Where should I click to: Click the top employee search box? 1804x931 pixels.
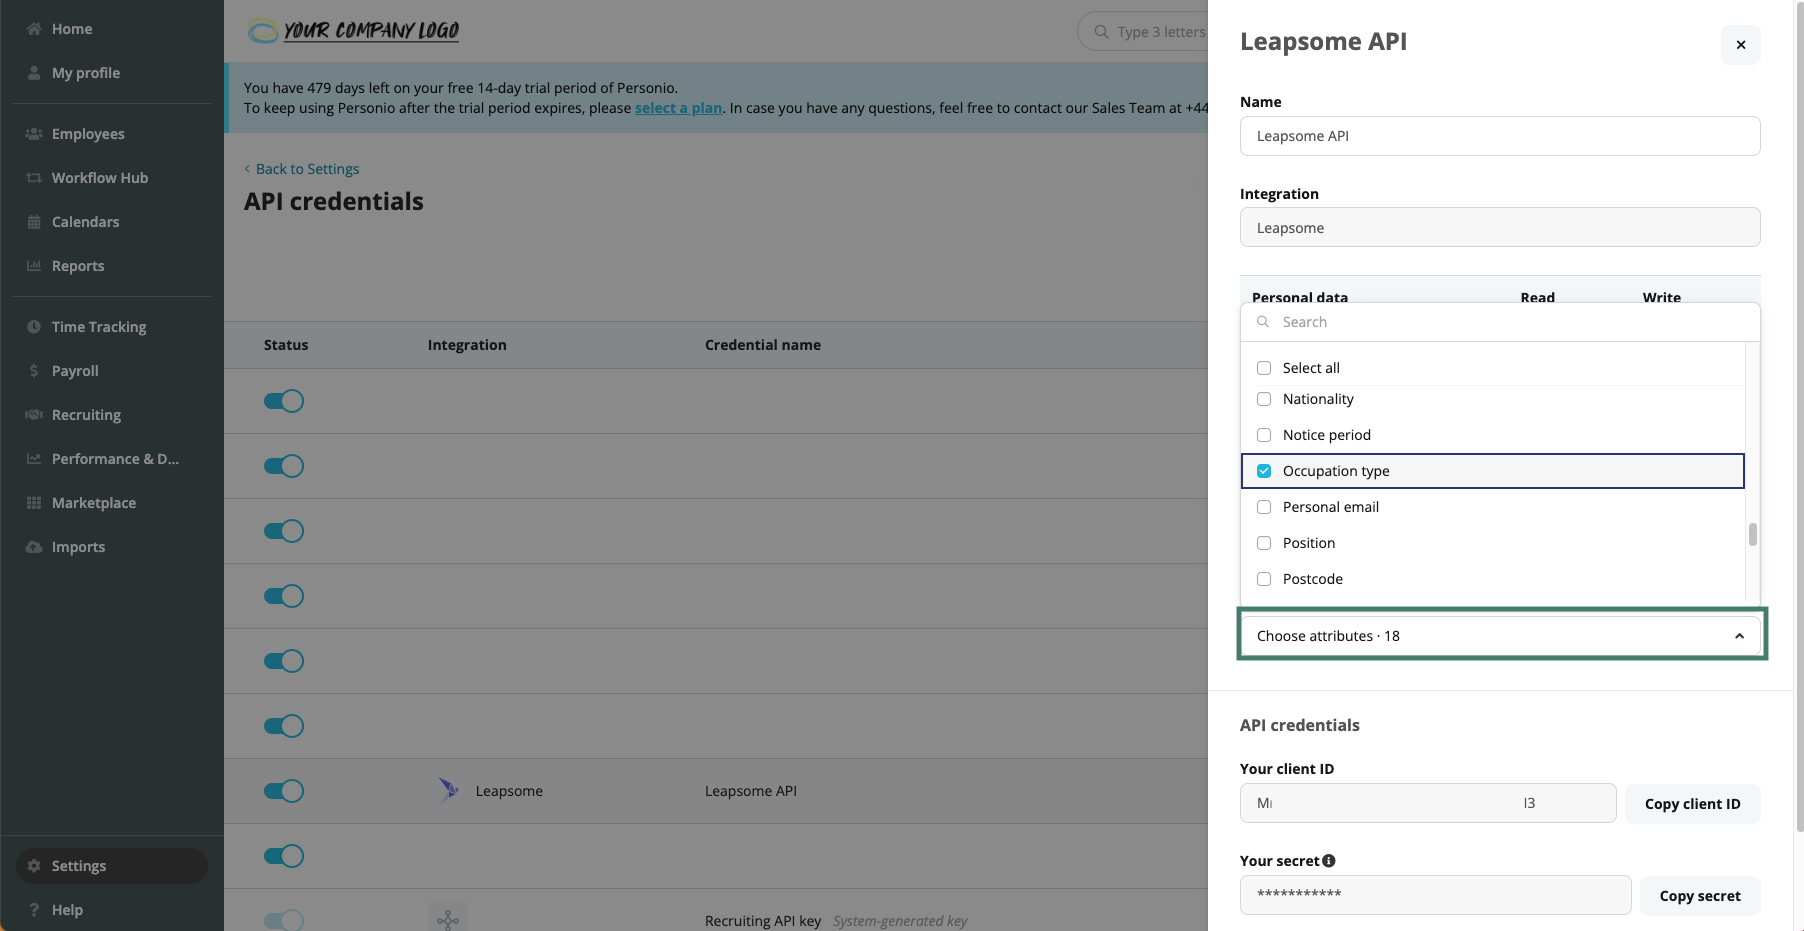click(1143, 32)
